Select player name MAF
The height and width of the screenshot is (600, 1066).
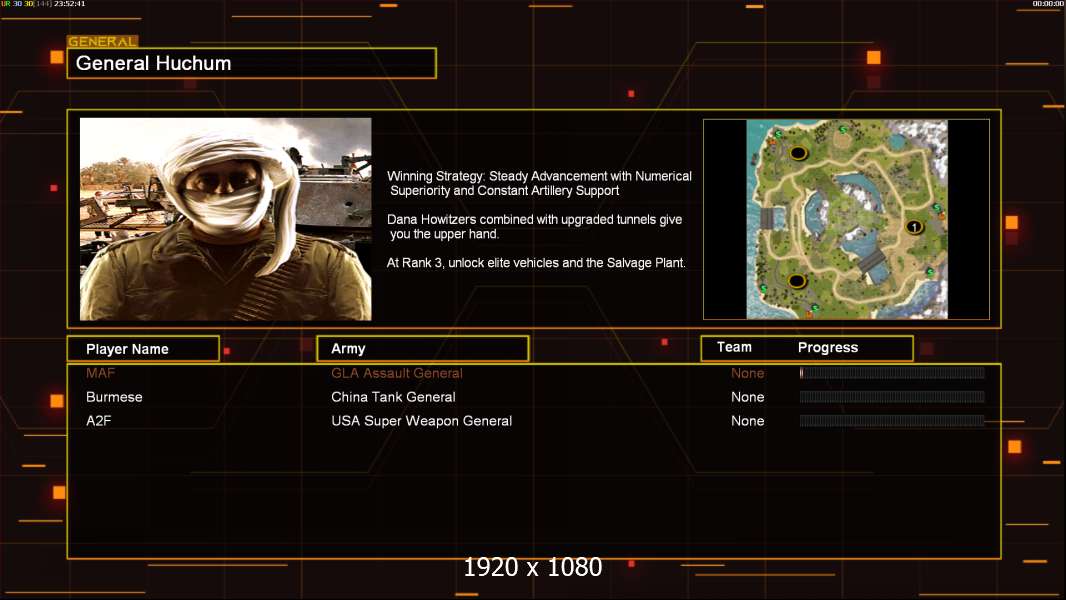pyautogui.click(x=101, y=373)
